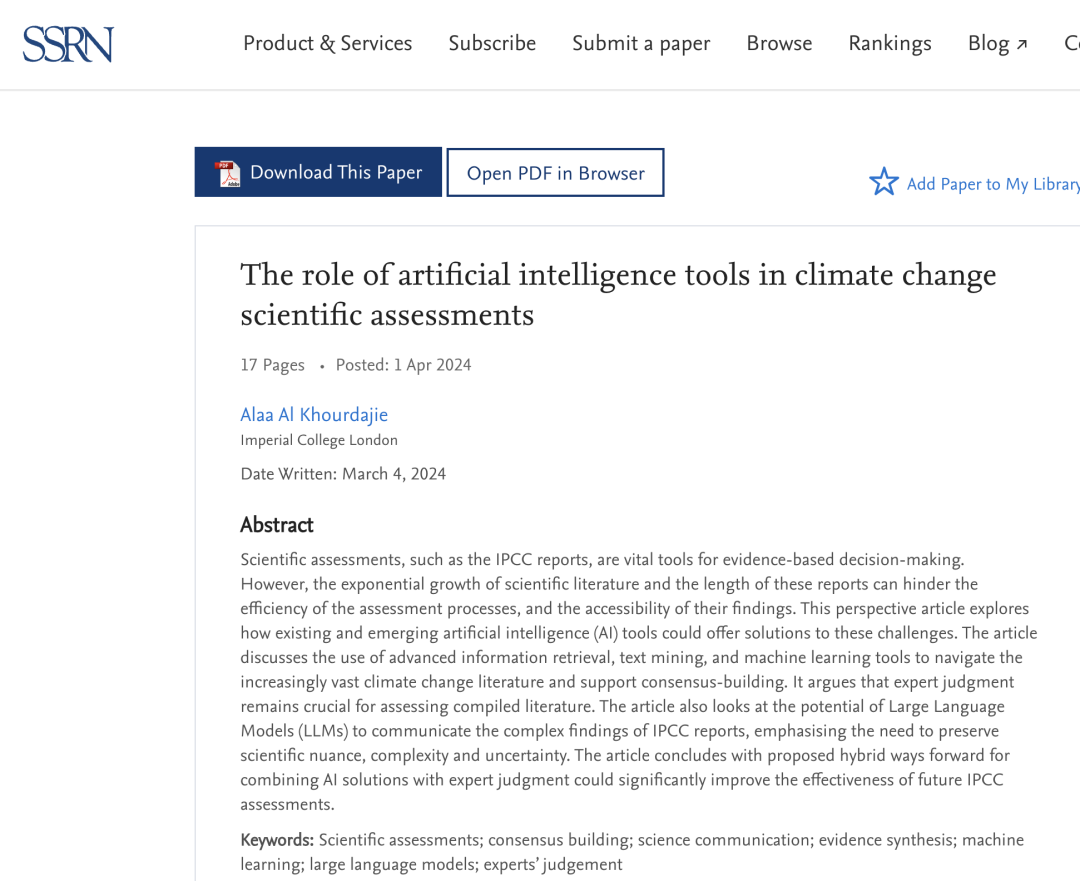The width and height of the screenshot is (1080, 881).
Task: Click the Keywords label
Action: 277,840
